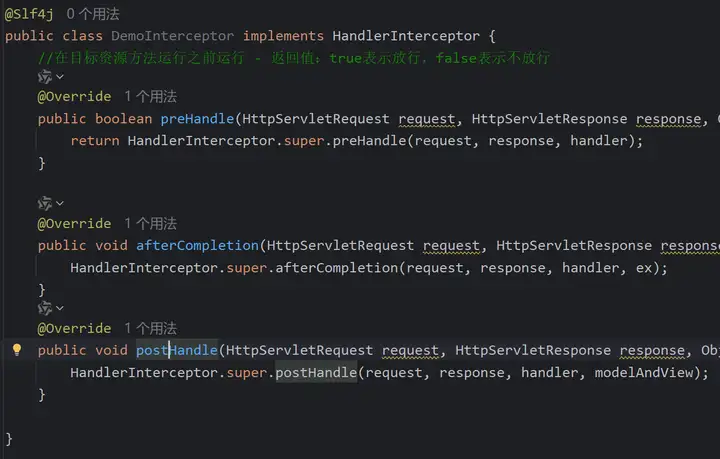720x459 pixels.
Task: Expand the chevron dropdown above preHandle's @Override
Action: pyautogui.click(x=60, y=77)
